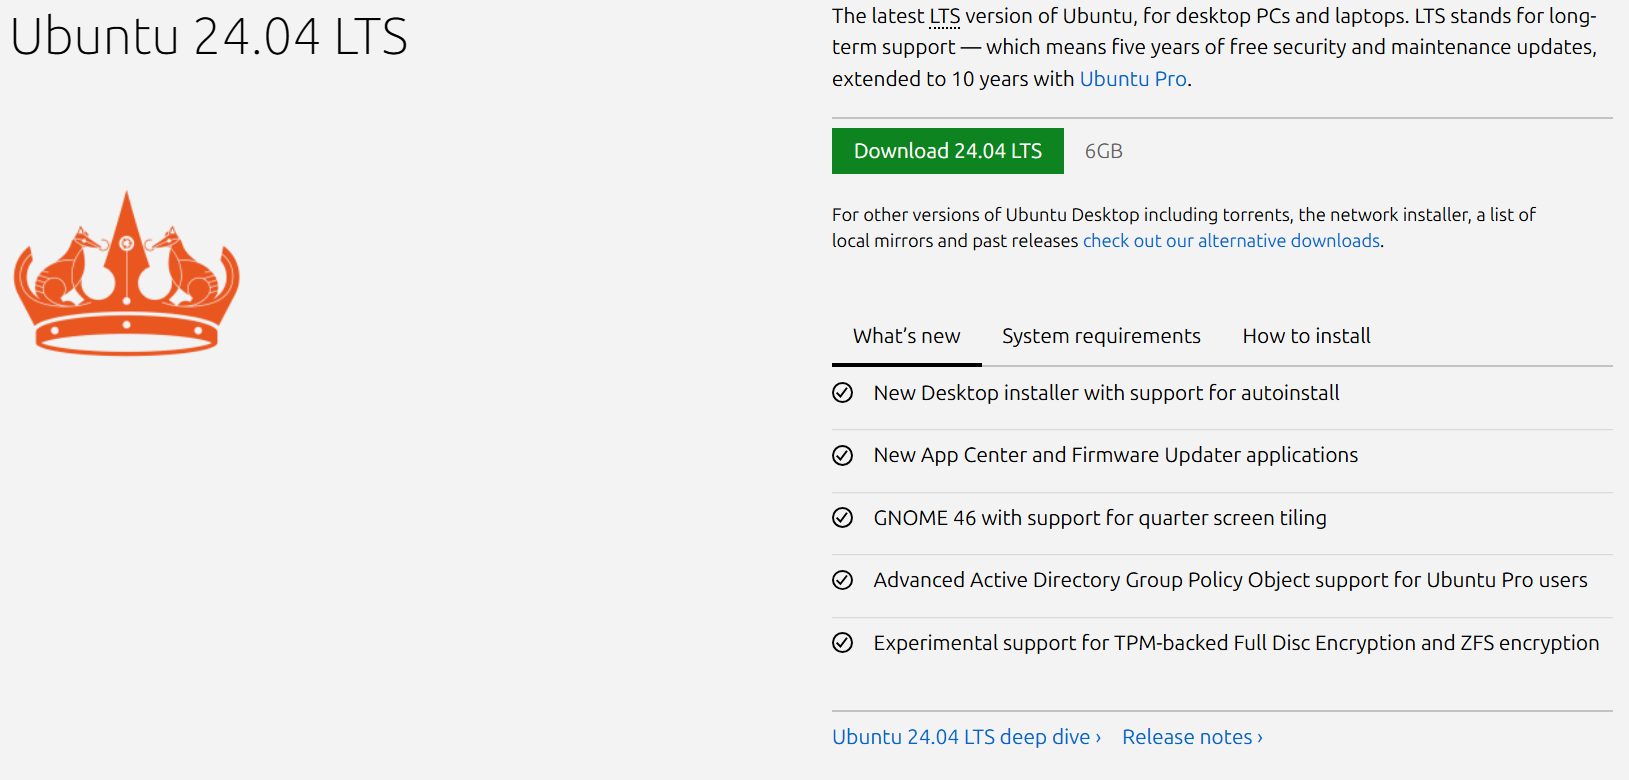Image resolution: width=1629 pixels, height=780 pixels.
Task: Click the checkmark icon beside Advanced Active Directory
Action: (x=843, y=580)
